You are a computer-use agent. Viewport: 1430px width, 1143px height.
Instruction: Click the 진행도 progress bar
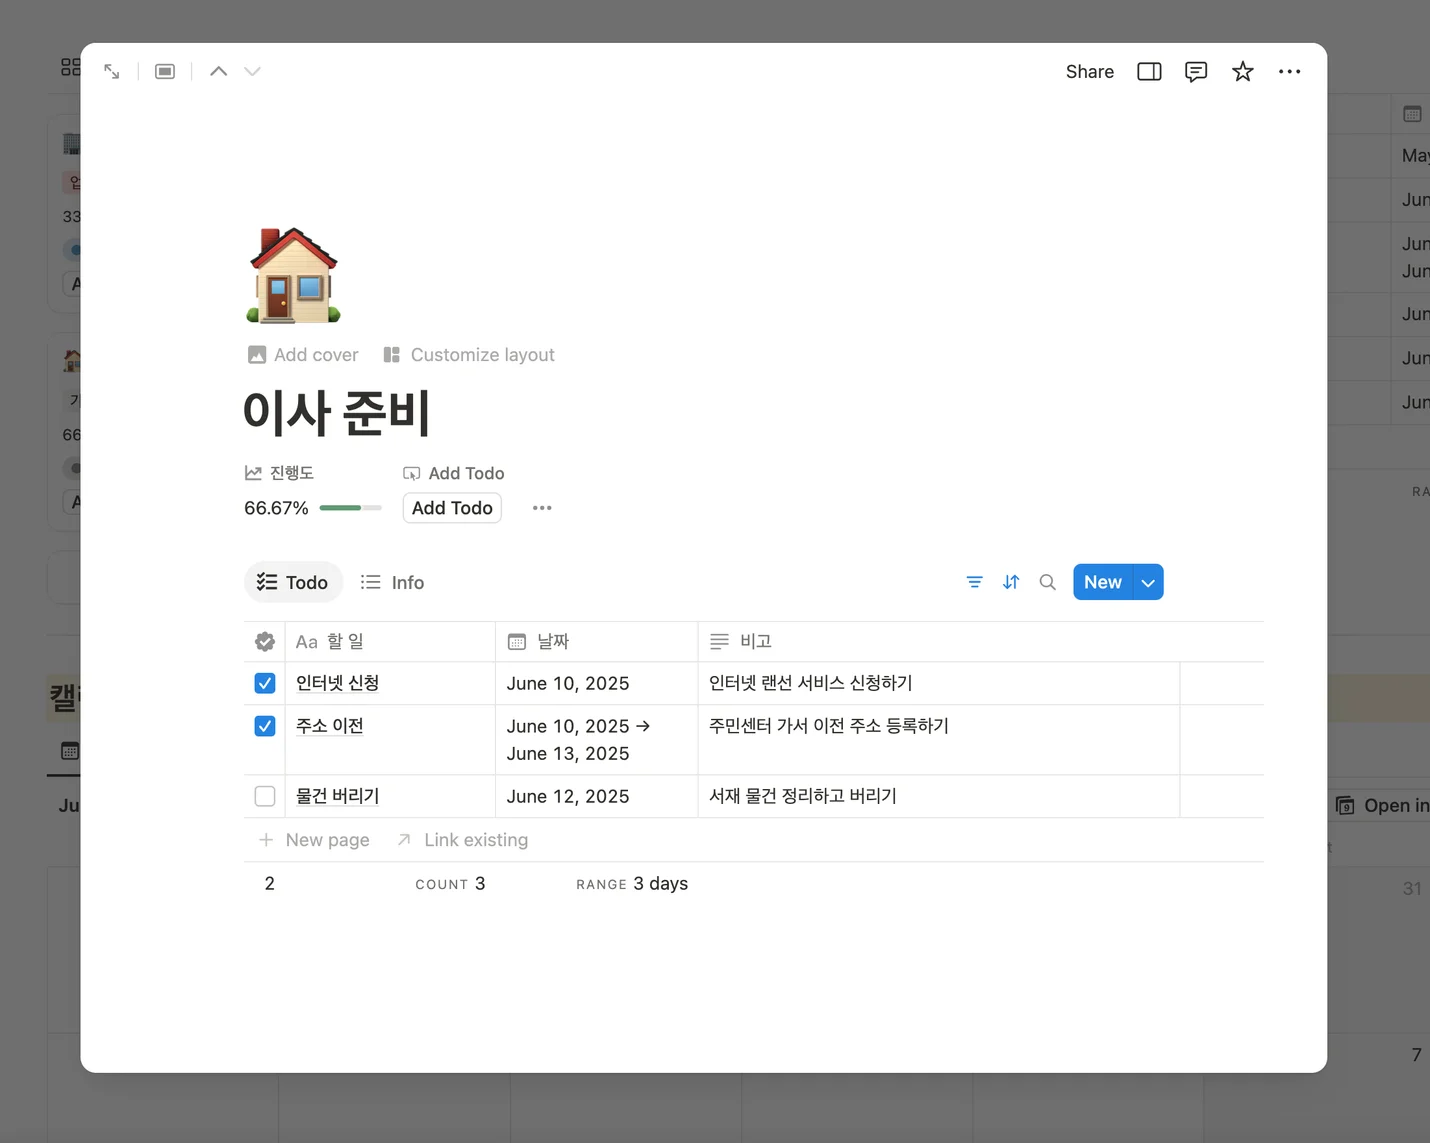point(350,507)
